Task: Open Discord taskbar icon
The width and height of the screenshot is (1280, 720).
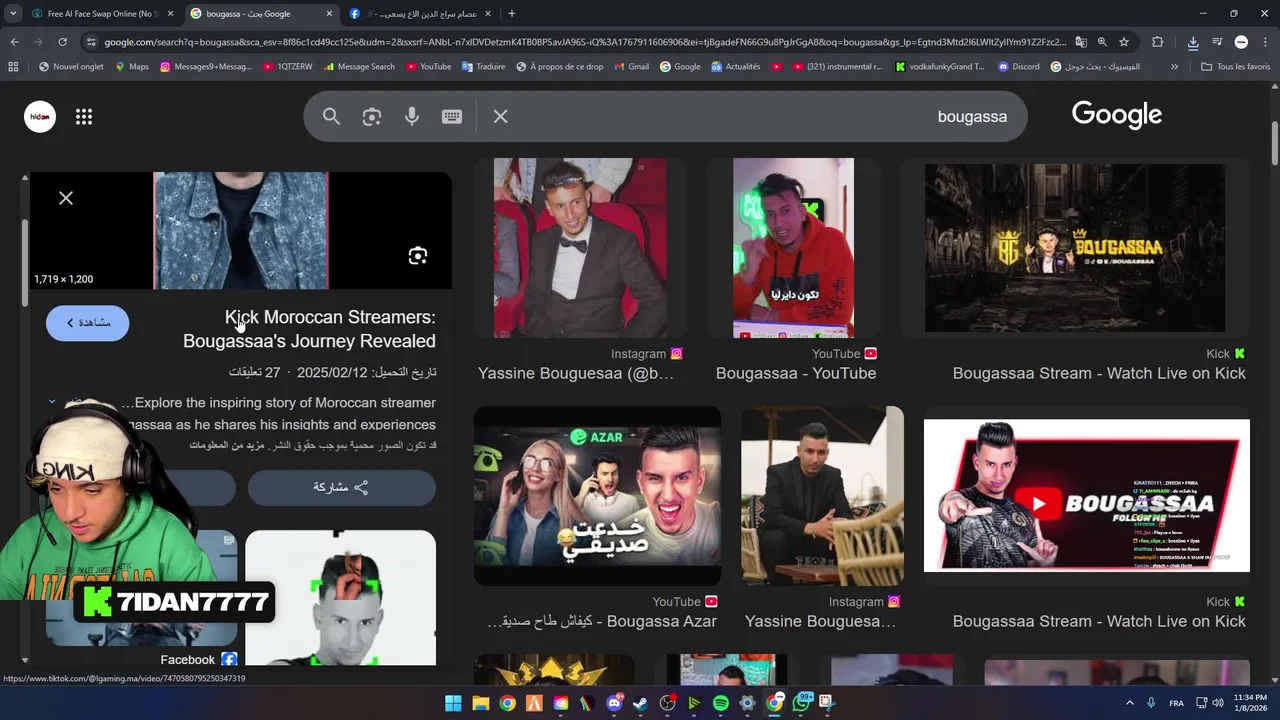Action: click(614, 703)
